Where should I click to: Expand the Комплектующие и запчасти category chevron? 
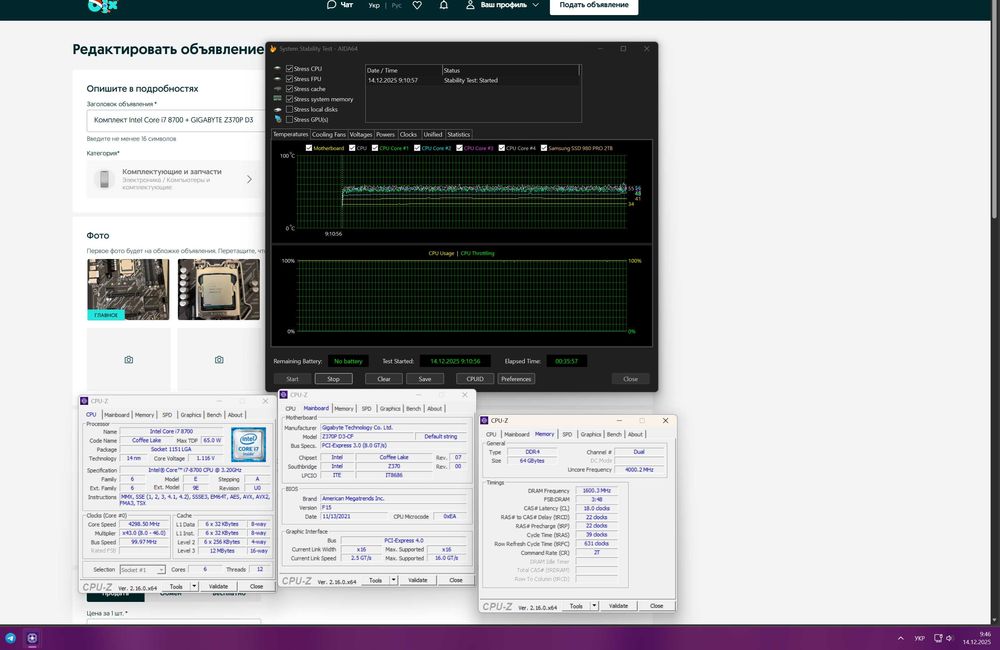coord(249,179)
